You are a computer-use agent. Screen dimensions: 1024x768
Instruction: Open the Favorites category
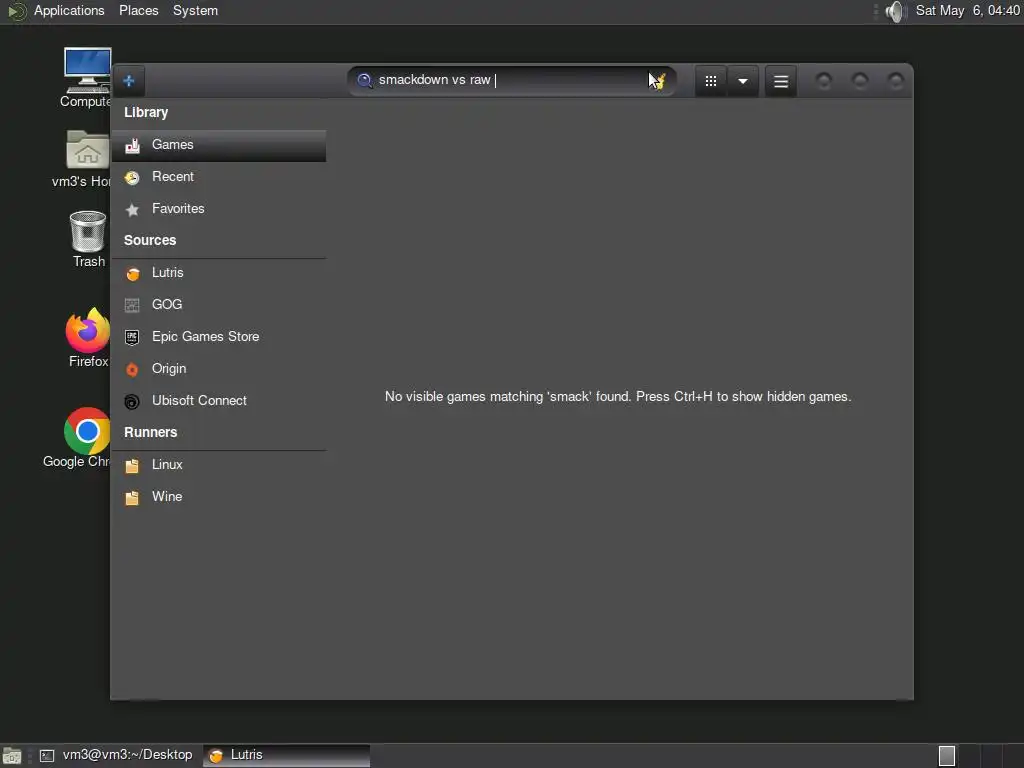tap(219, 209)
